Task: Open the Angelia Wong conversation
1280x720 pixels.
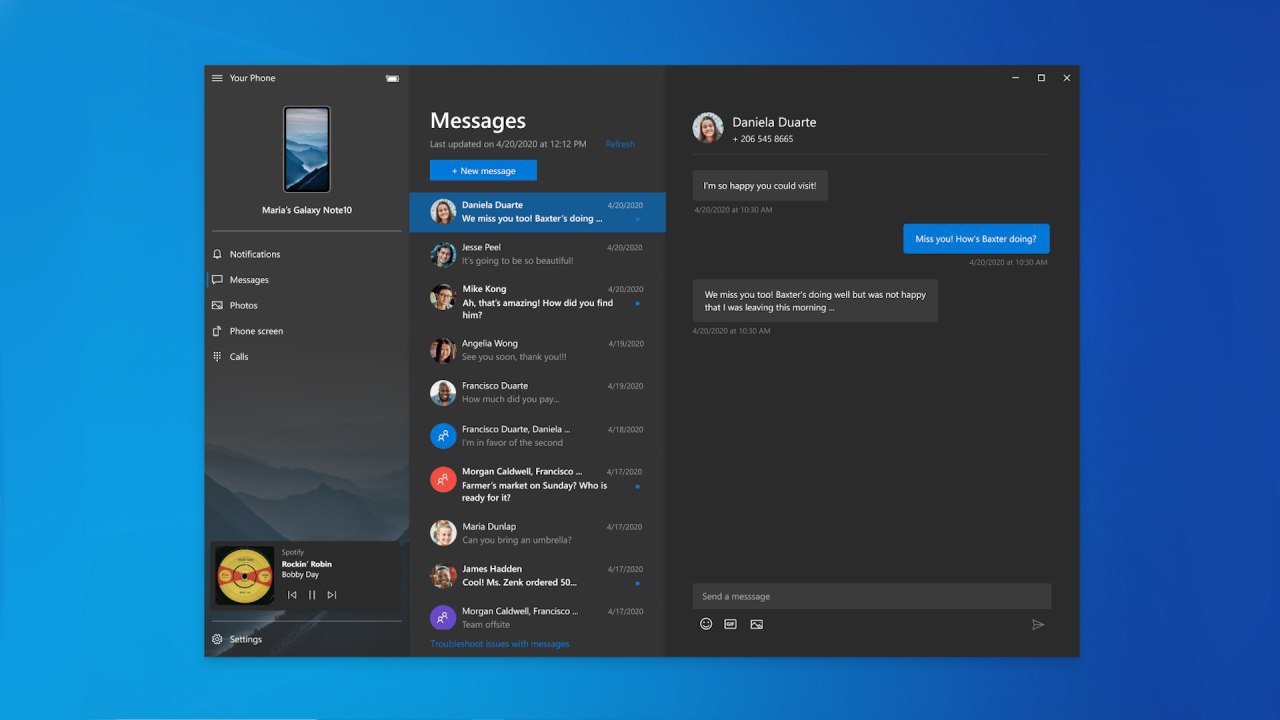Action: 537,350
